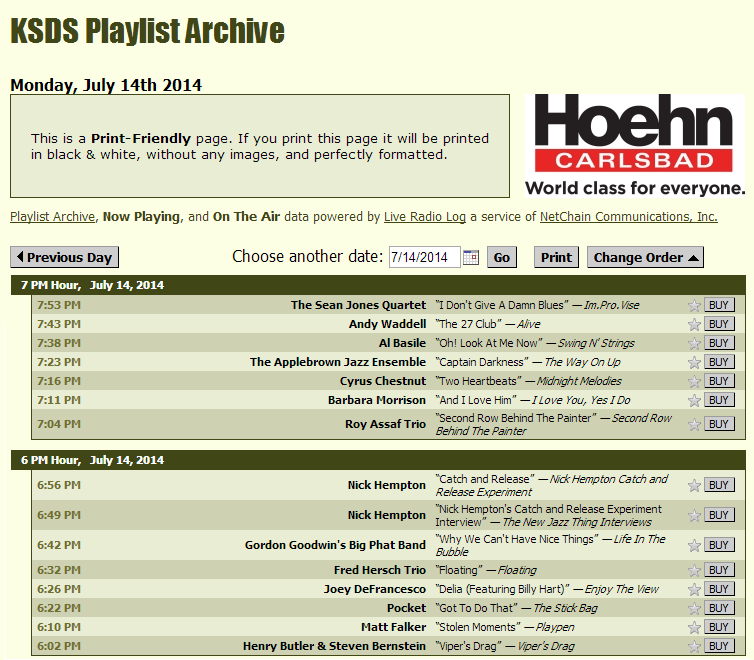Click artist name The Sean Jones Quartet

point(358,305)
